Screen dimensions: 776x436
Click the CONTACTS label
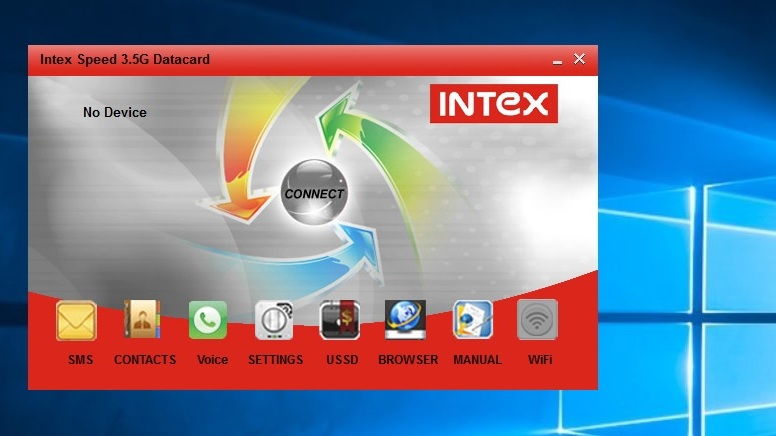(x=145, y=360)
